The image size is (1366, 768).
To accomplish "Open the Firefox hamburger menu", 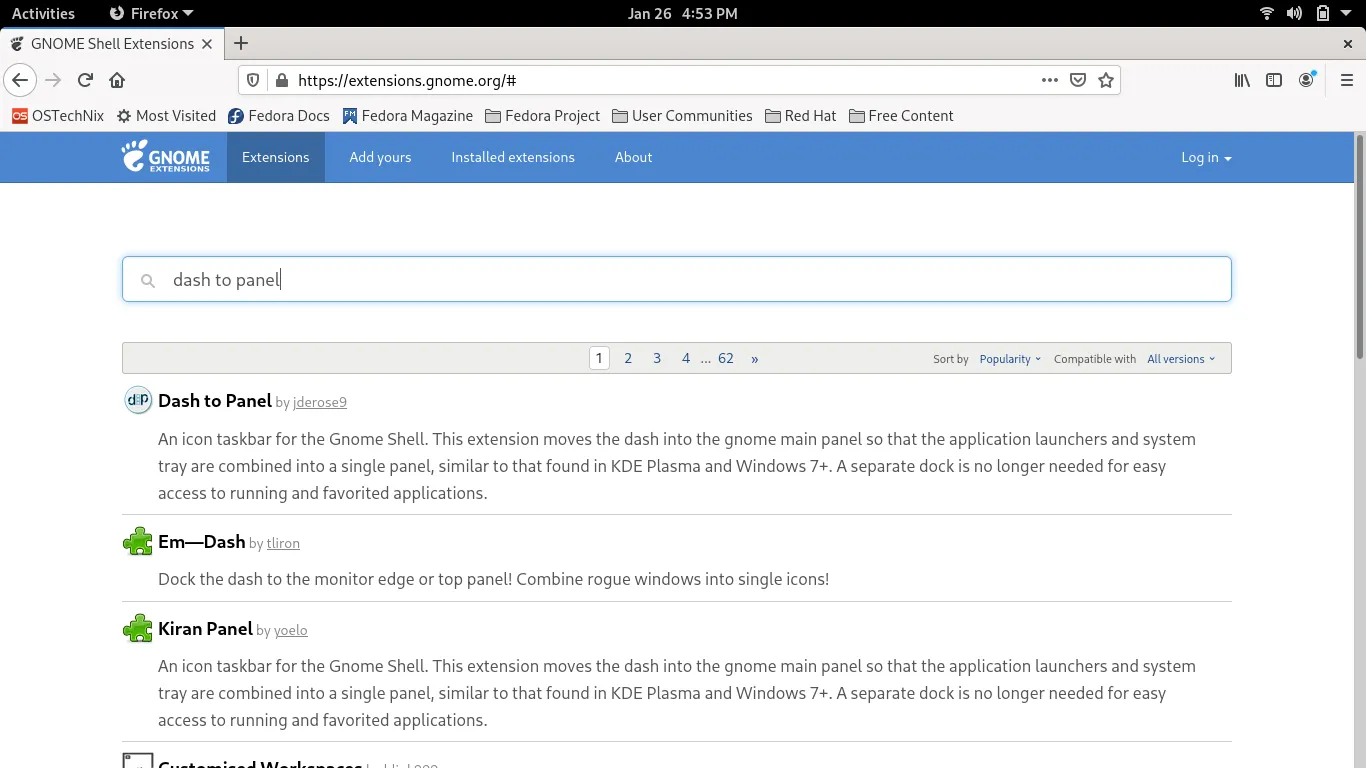I will [1346, 80].
